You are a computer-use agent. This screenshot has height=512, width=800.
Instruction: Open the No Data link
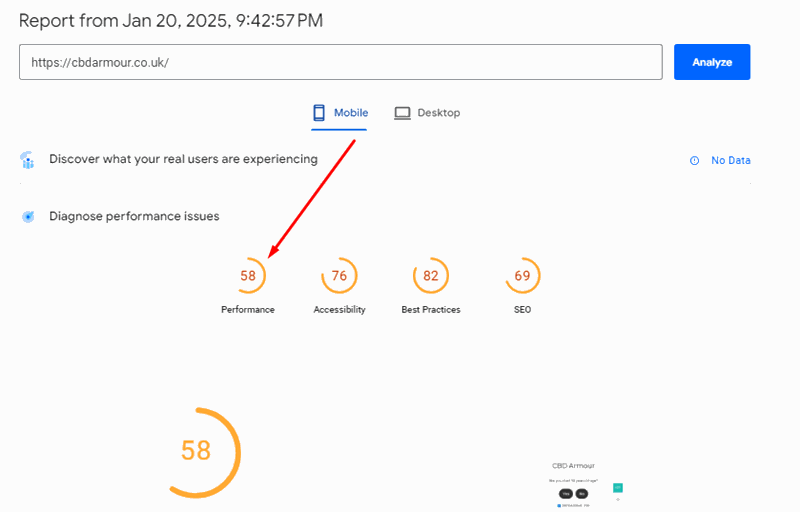(730, 160)
